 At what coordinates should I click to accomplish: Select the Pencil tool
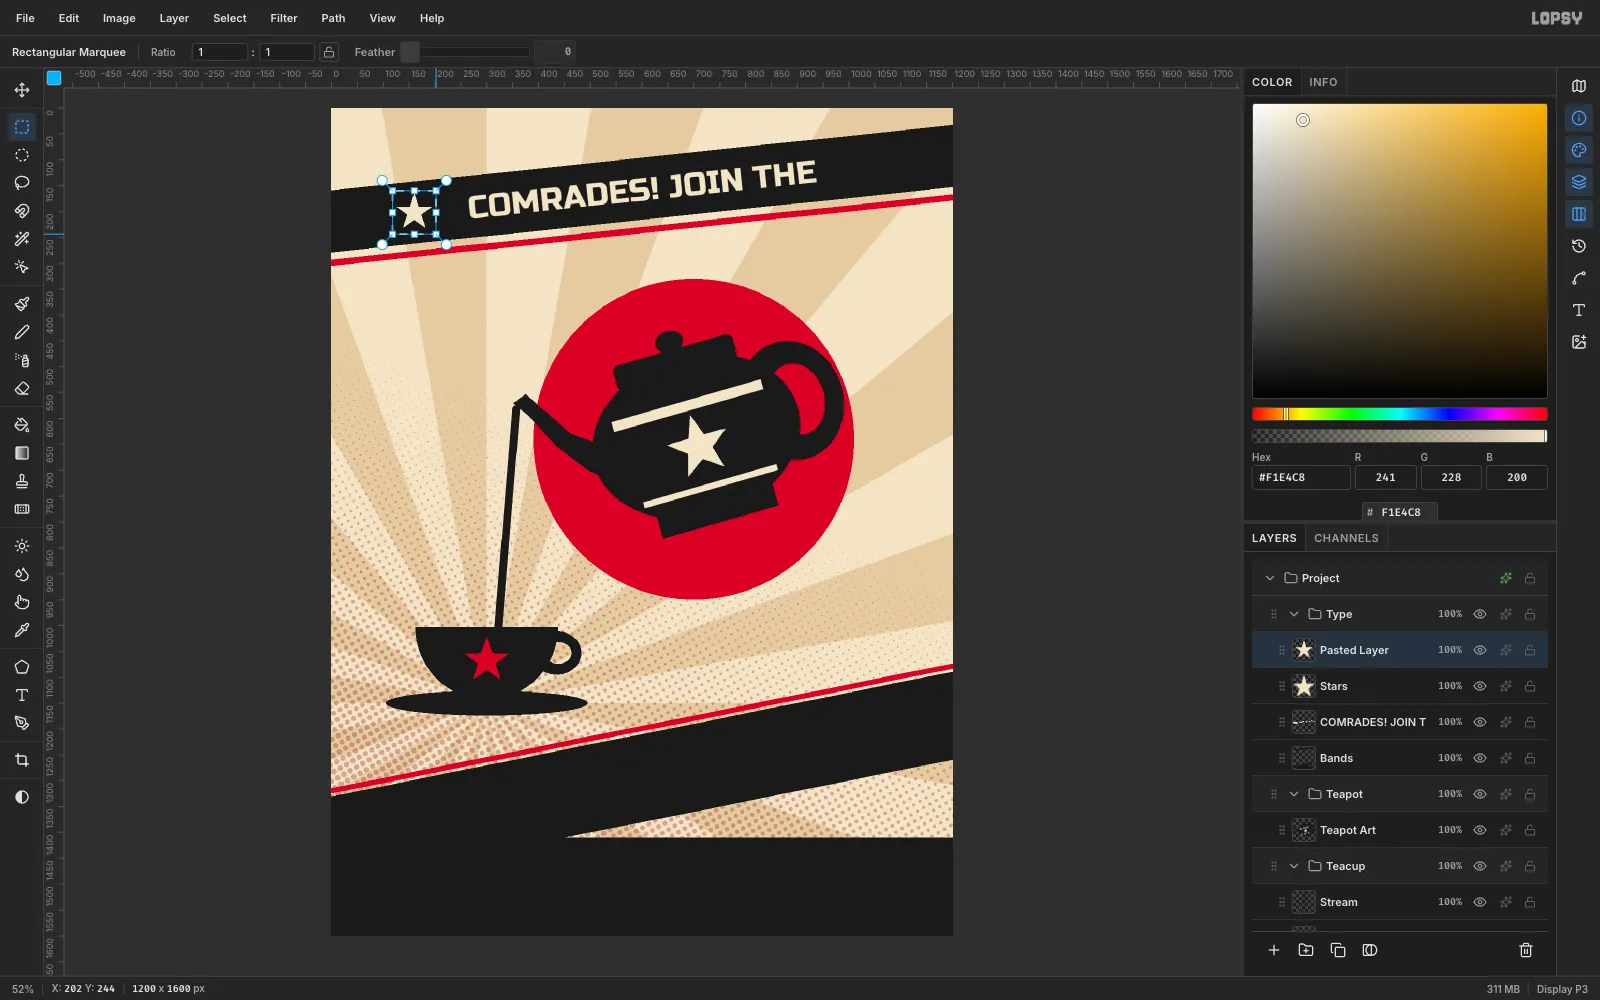(22, 332)
